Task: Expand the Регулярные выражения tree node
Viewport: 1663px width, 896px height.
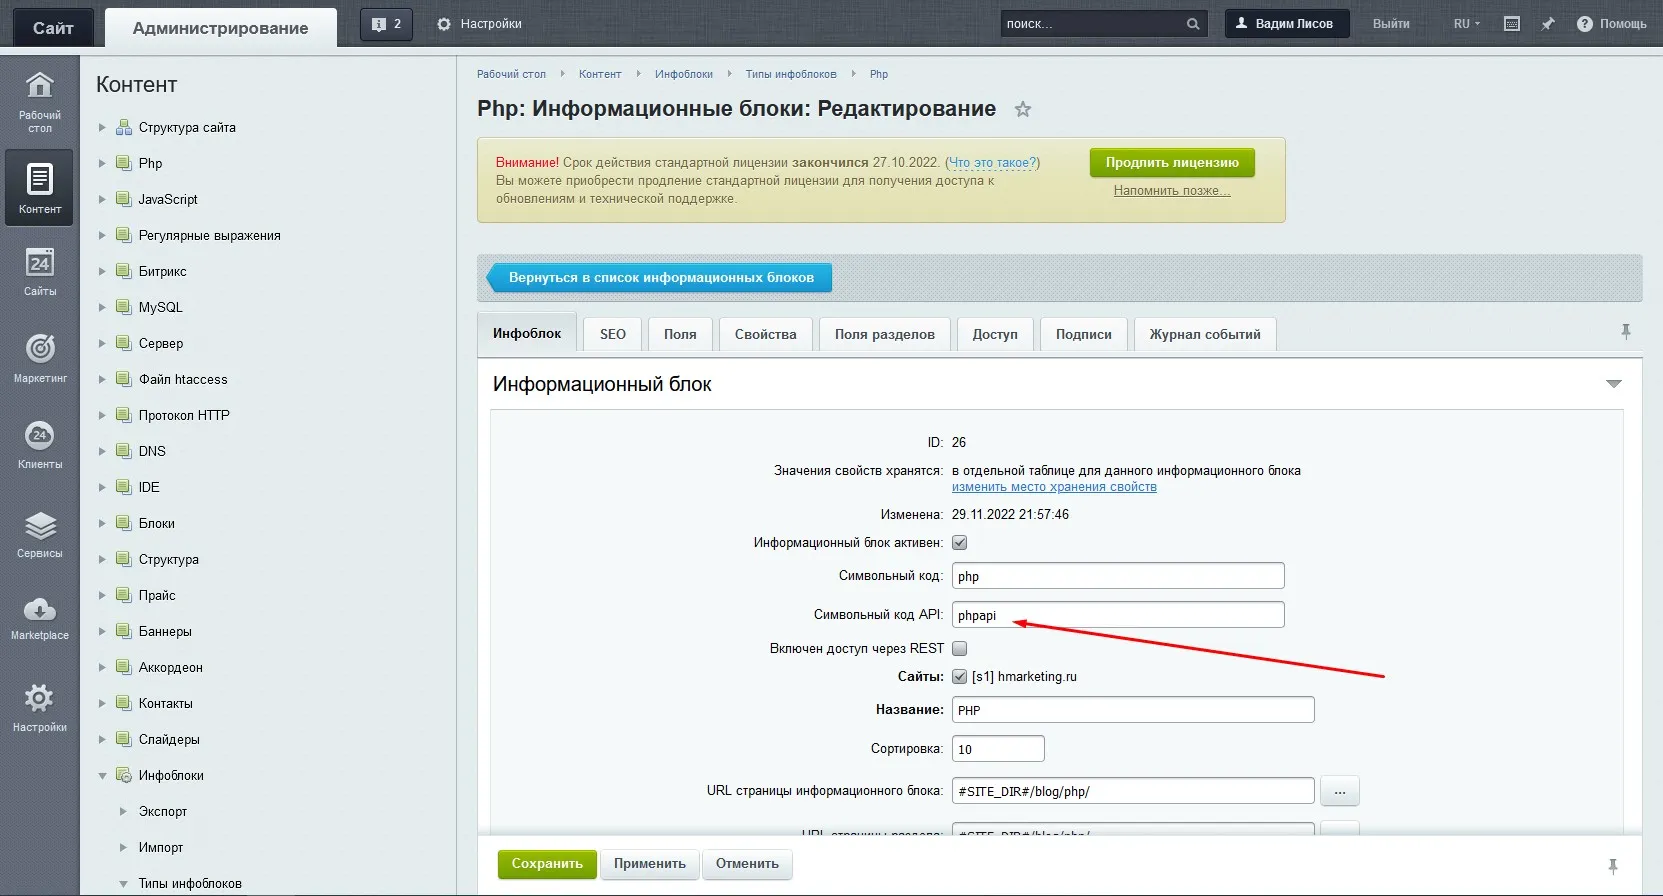Action: point(102,235)
